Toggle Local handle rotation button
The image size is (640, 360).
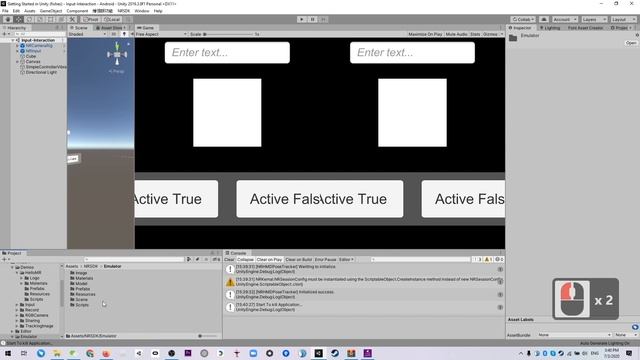tap(111, 19)
